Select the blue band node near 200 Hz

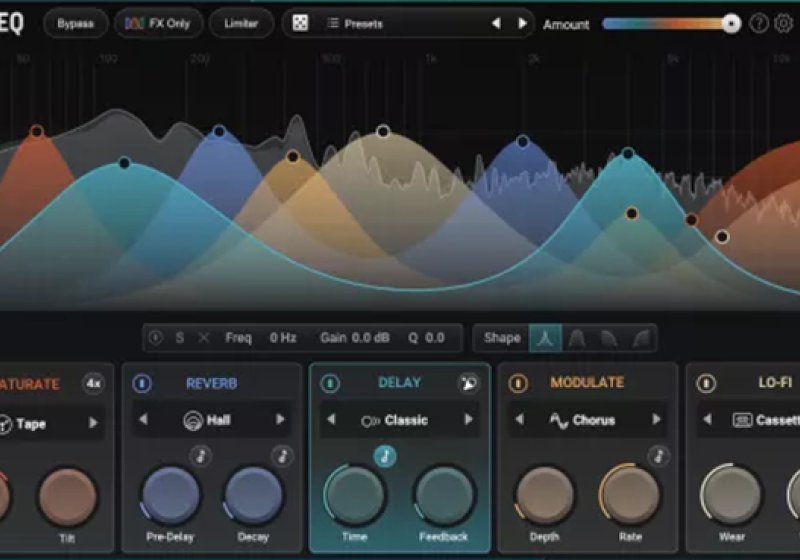pyautogui.click(x=219, y=132)
